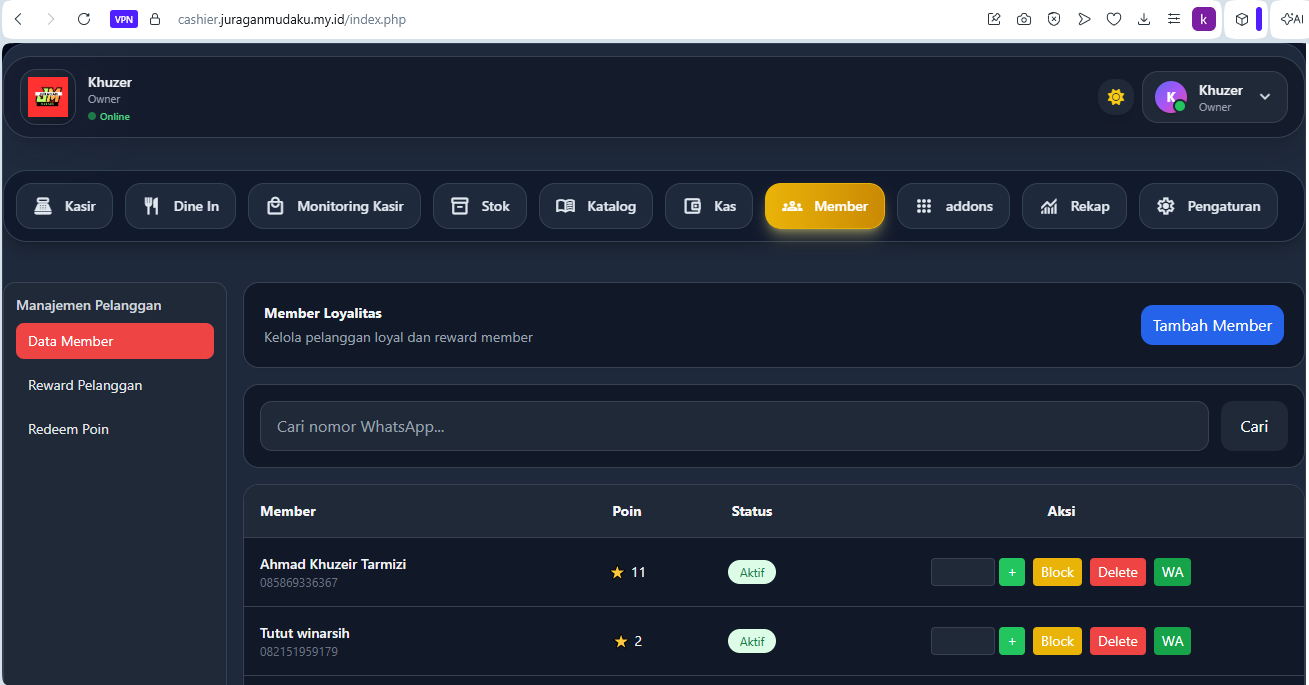Take a snapshot with the camera icon
1309x685 pixels.
coord(1024,19)
